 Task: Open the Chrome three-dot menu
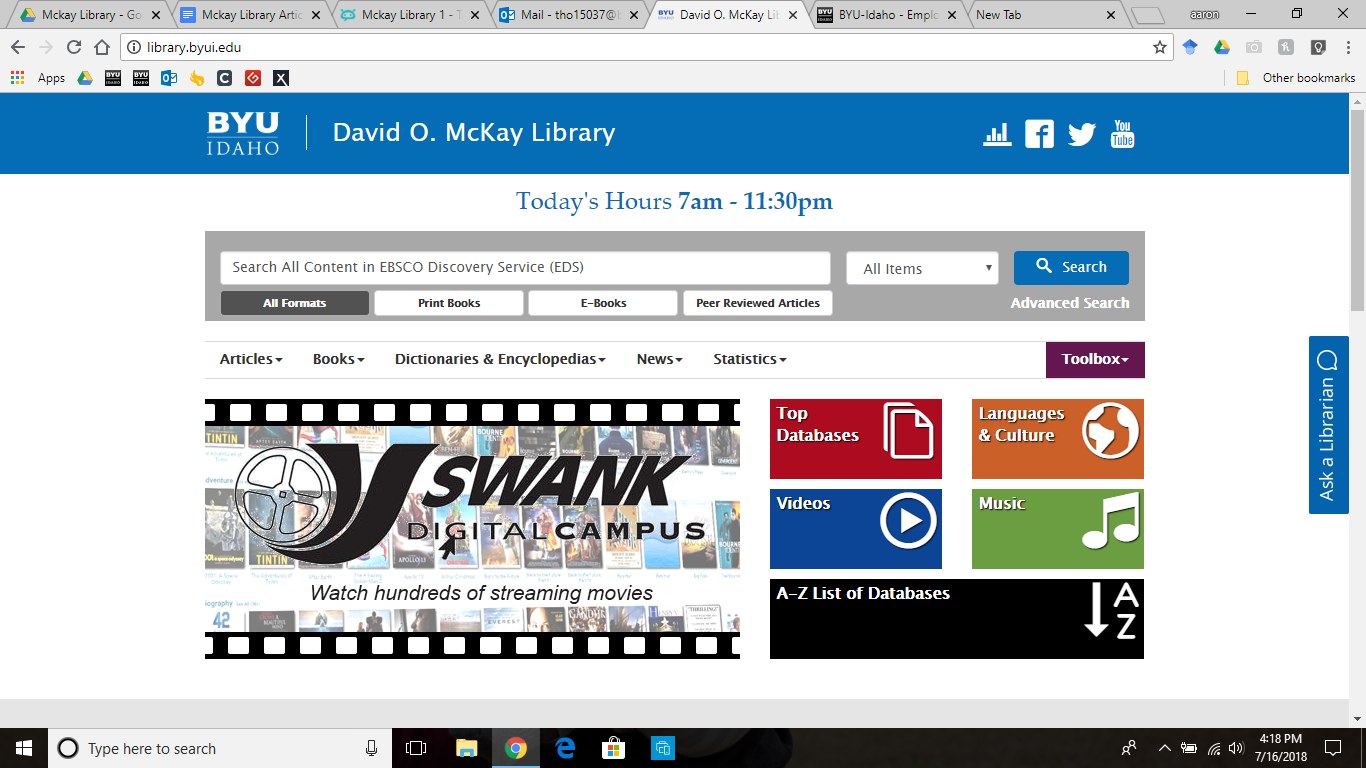(1348, 47)
